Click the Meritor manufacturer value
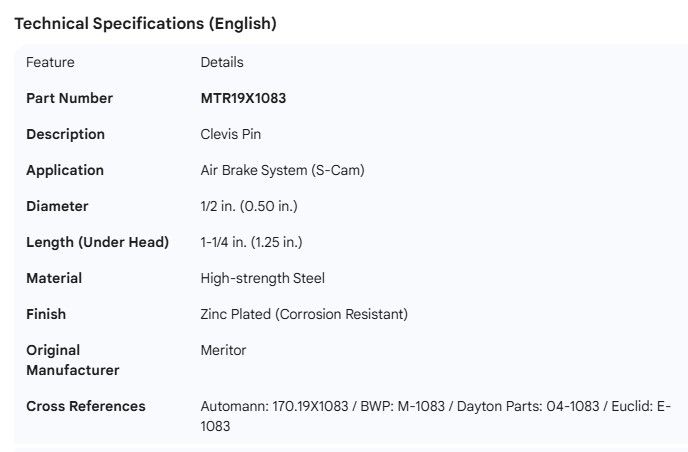This screenshot has height=452, width=688. (223, 350)
